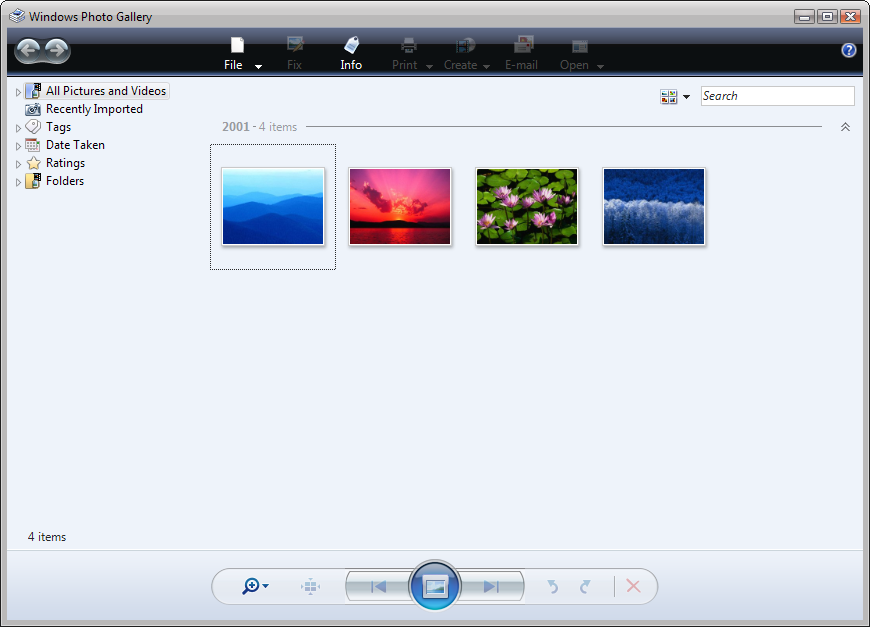
Task: Click the Back navigation arrow
Action: pos(28,50)
